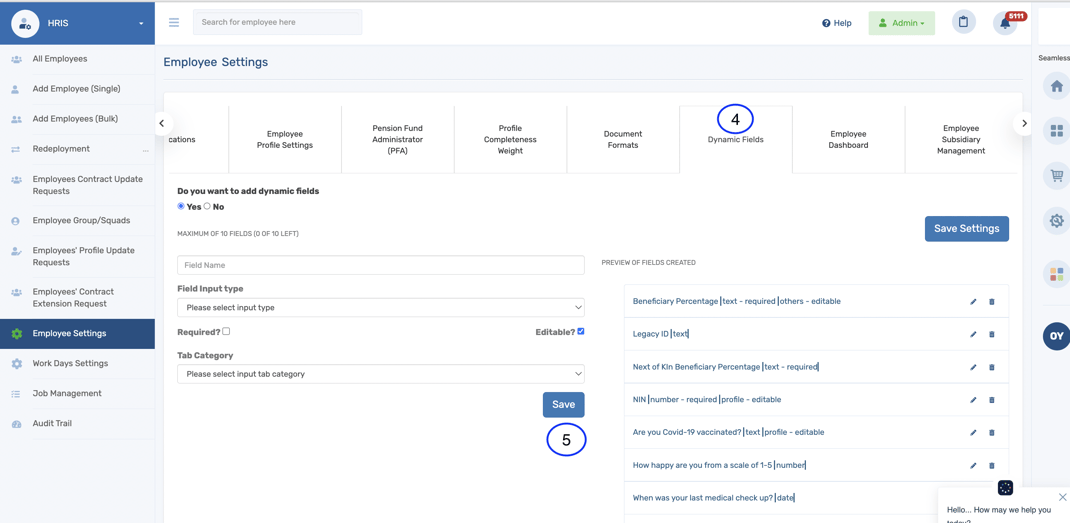Open Pension Fund Administrator (PFA) tab
1070x523 pixels.
[398, 140]
